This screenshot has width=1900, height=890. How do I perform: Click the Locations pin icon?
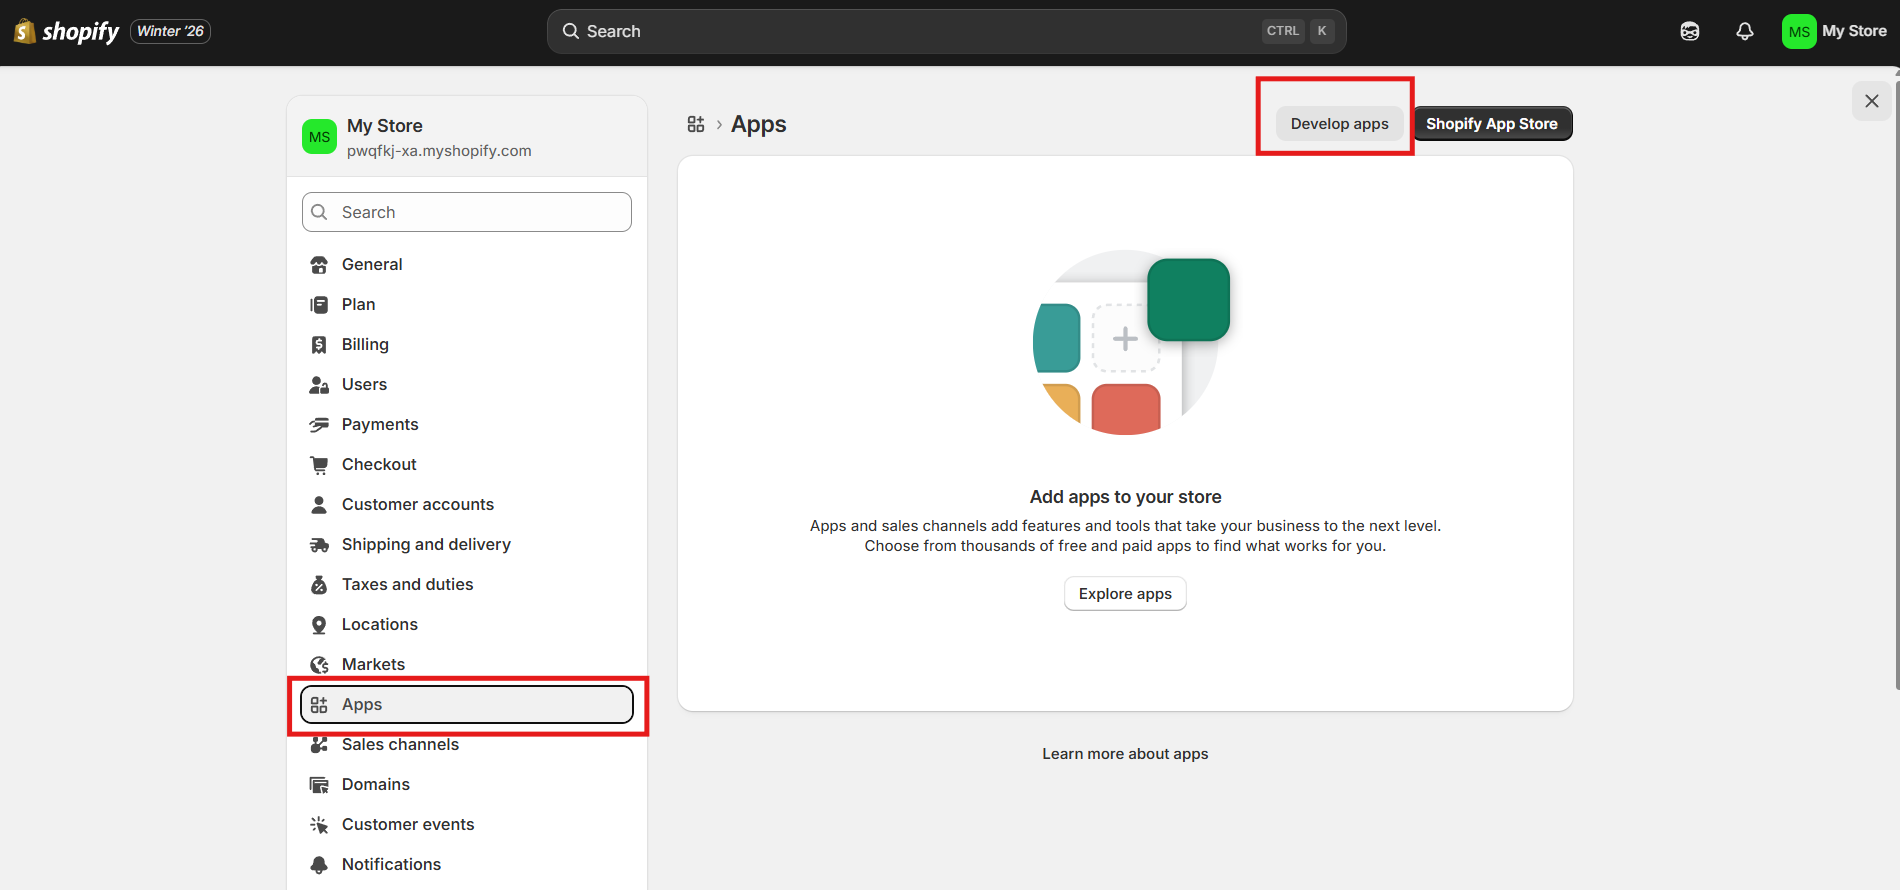point(319,625)
